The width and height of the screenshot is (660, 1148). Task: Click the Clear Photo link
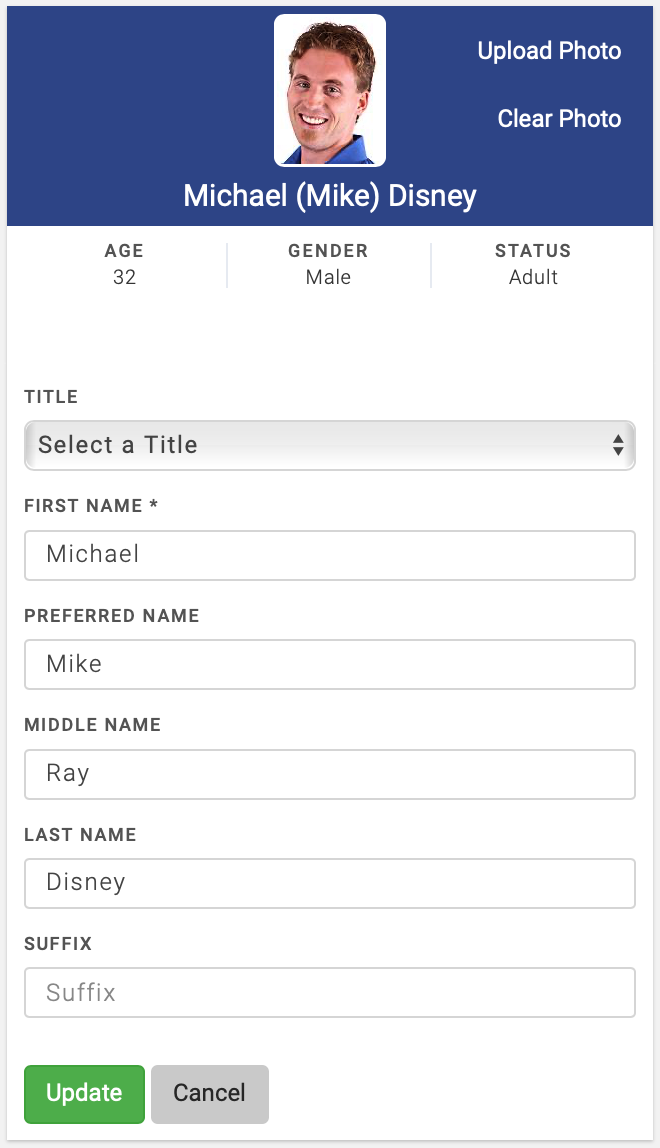559,119
